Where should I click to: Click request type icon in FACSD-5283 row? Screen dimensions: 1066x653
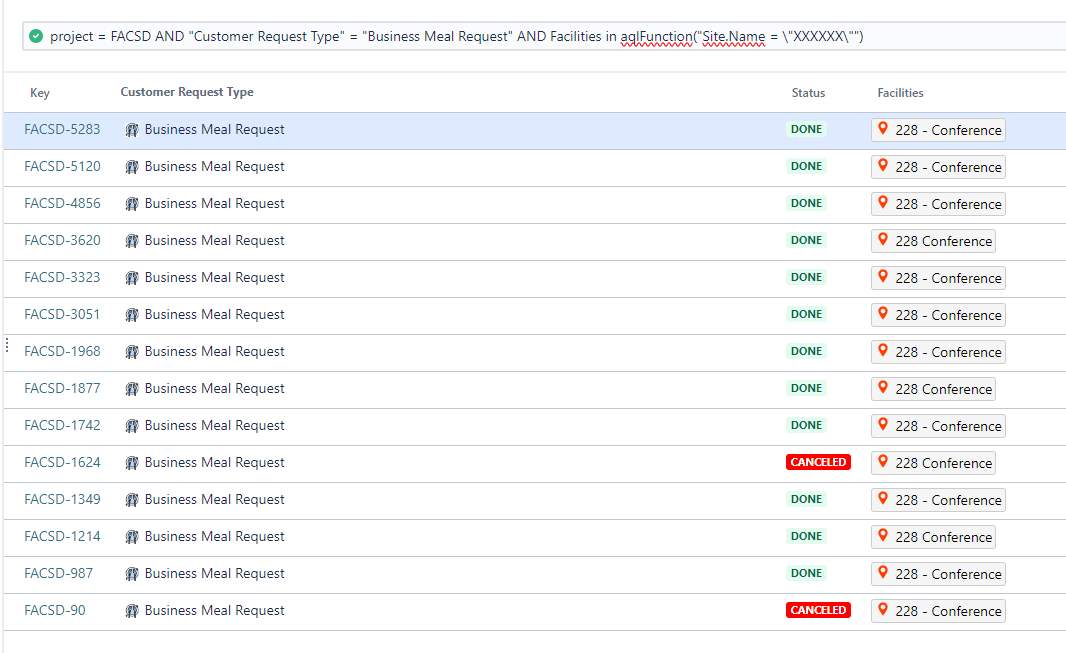(132, 130)
